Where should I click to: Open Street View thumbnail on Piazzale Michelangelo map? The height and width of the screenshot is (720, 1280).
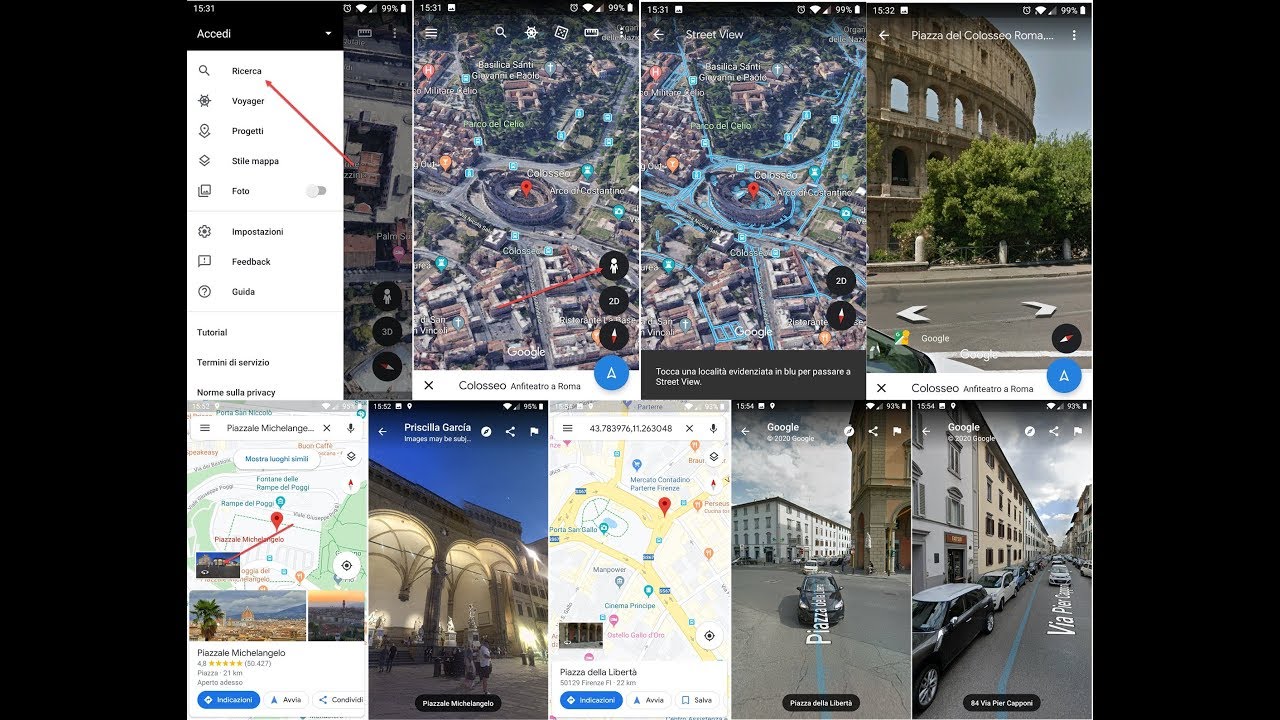pyautogui.click(x=218, y=565)
